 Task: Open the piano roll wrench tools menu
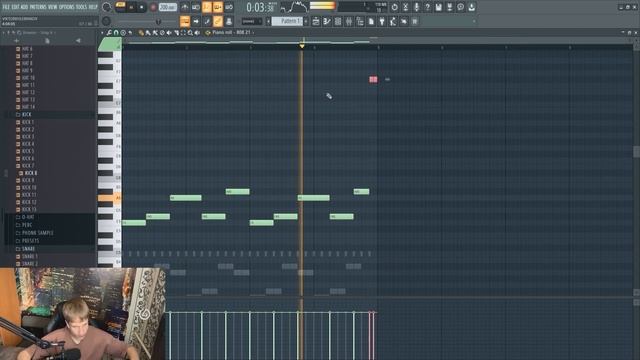[x=109, y=33]
